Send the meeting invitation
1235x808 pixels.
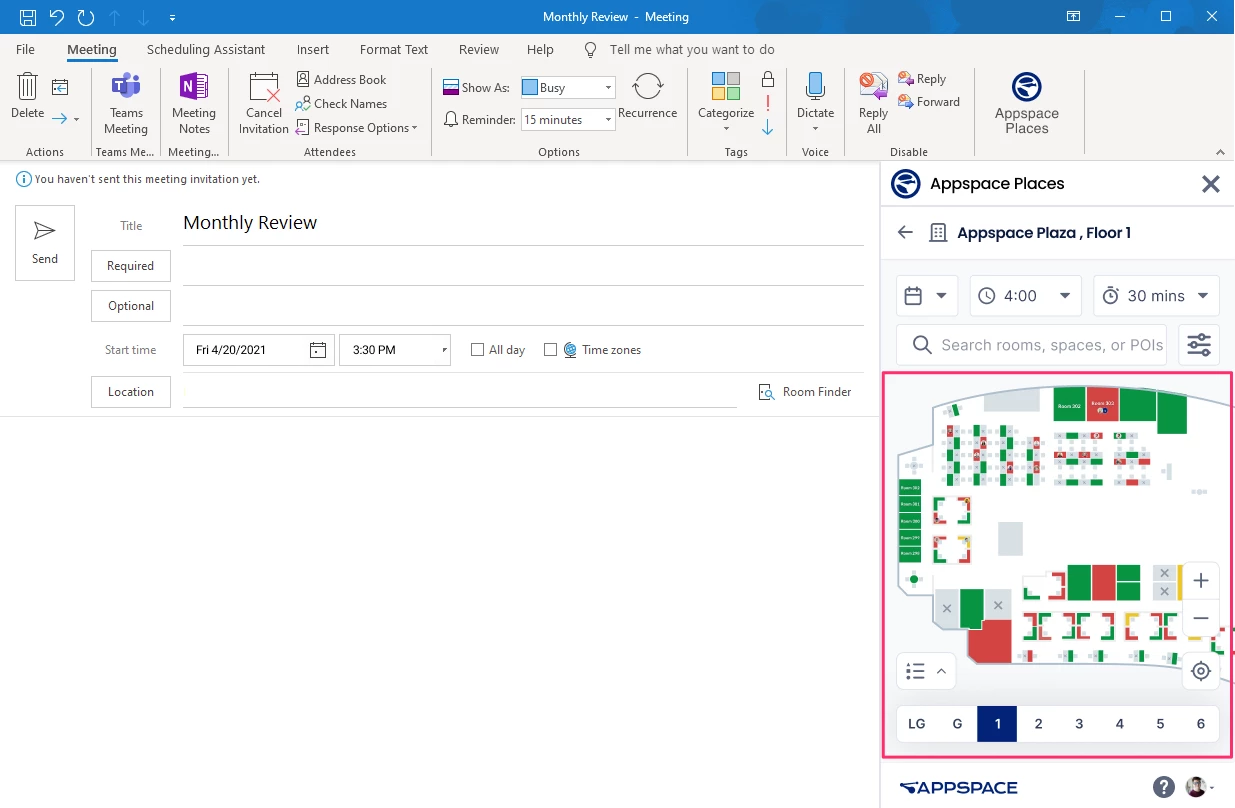click(x=45, y=243)
